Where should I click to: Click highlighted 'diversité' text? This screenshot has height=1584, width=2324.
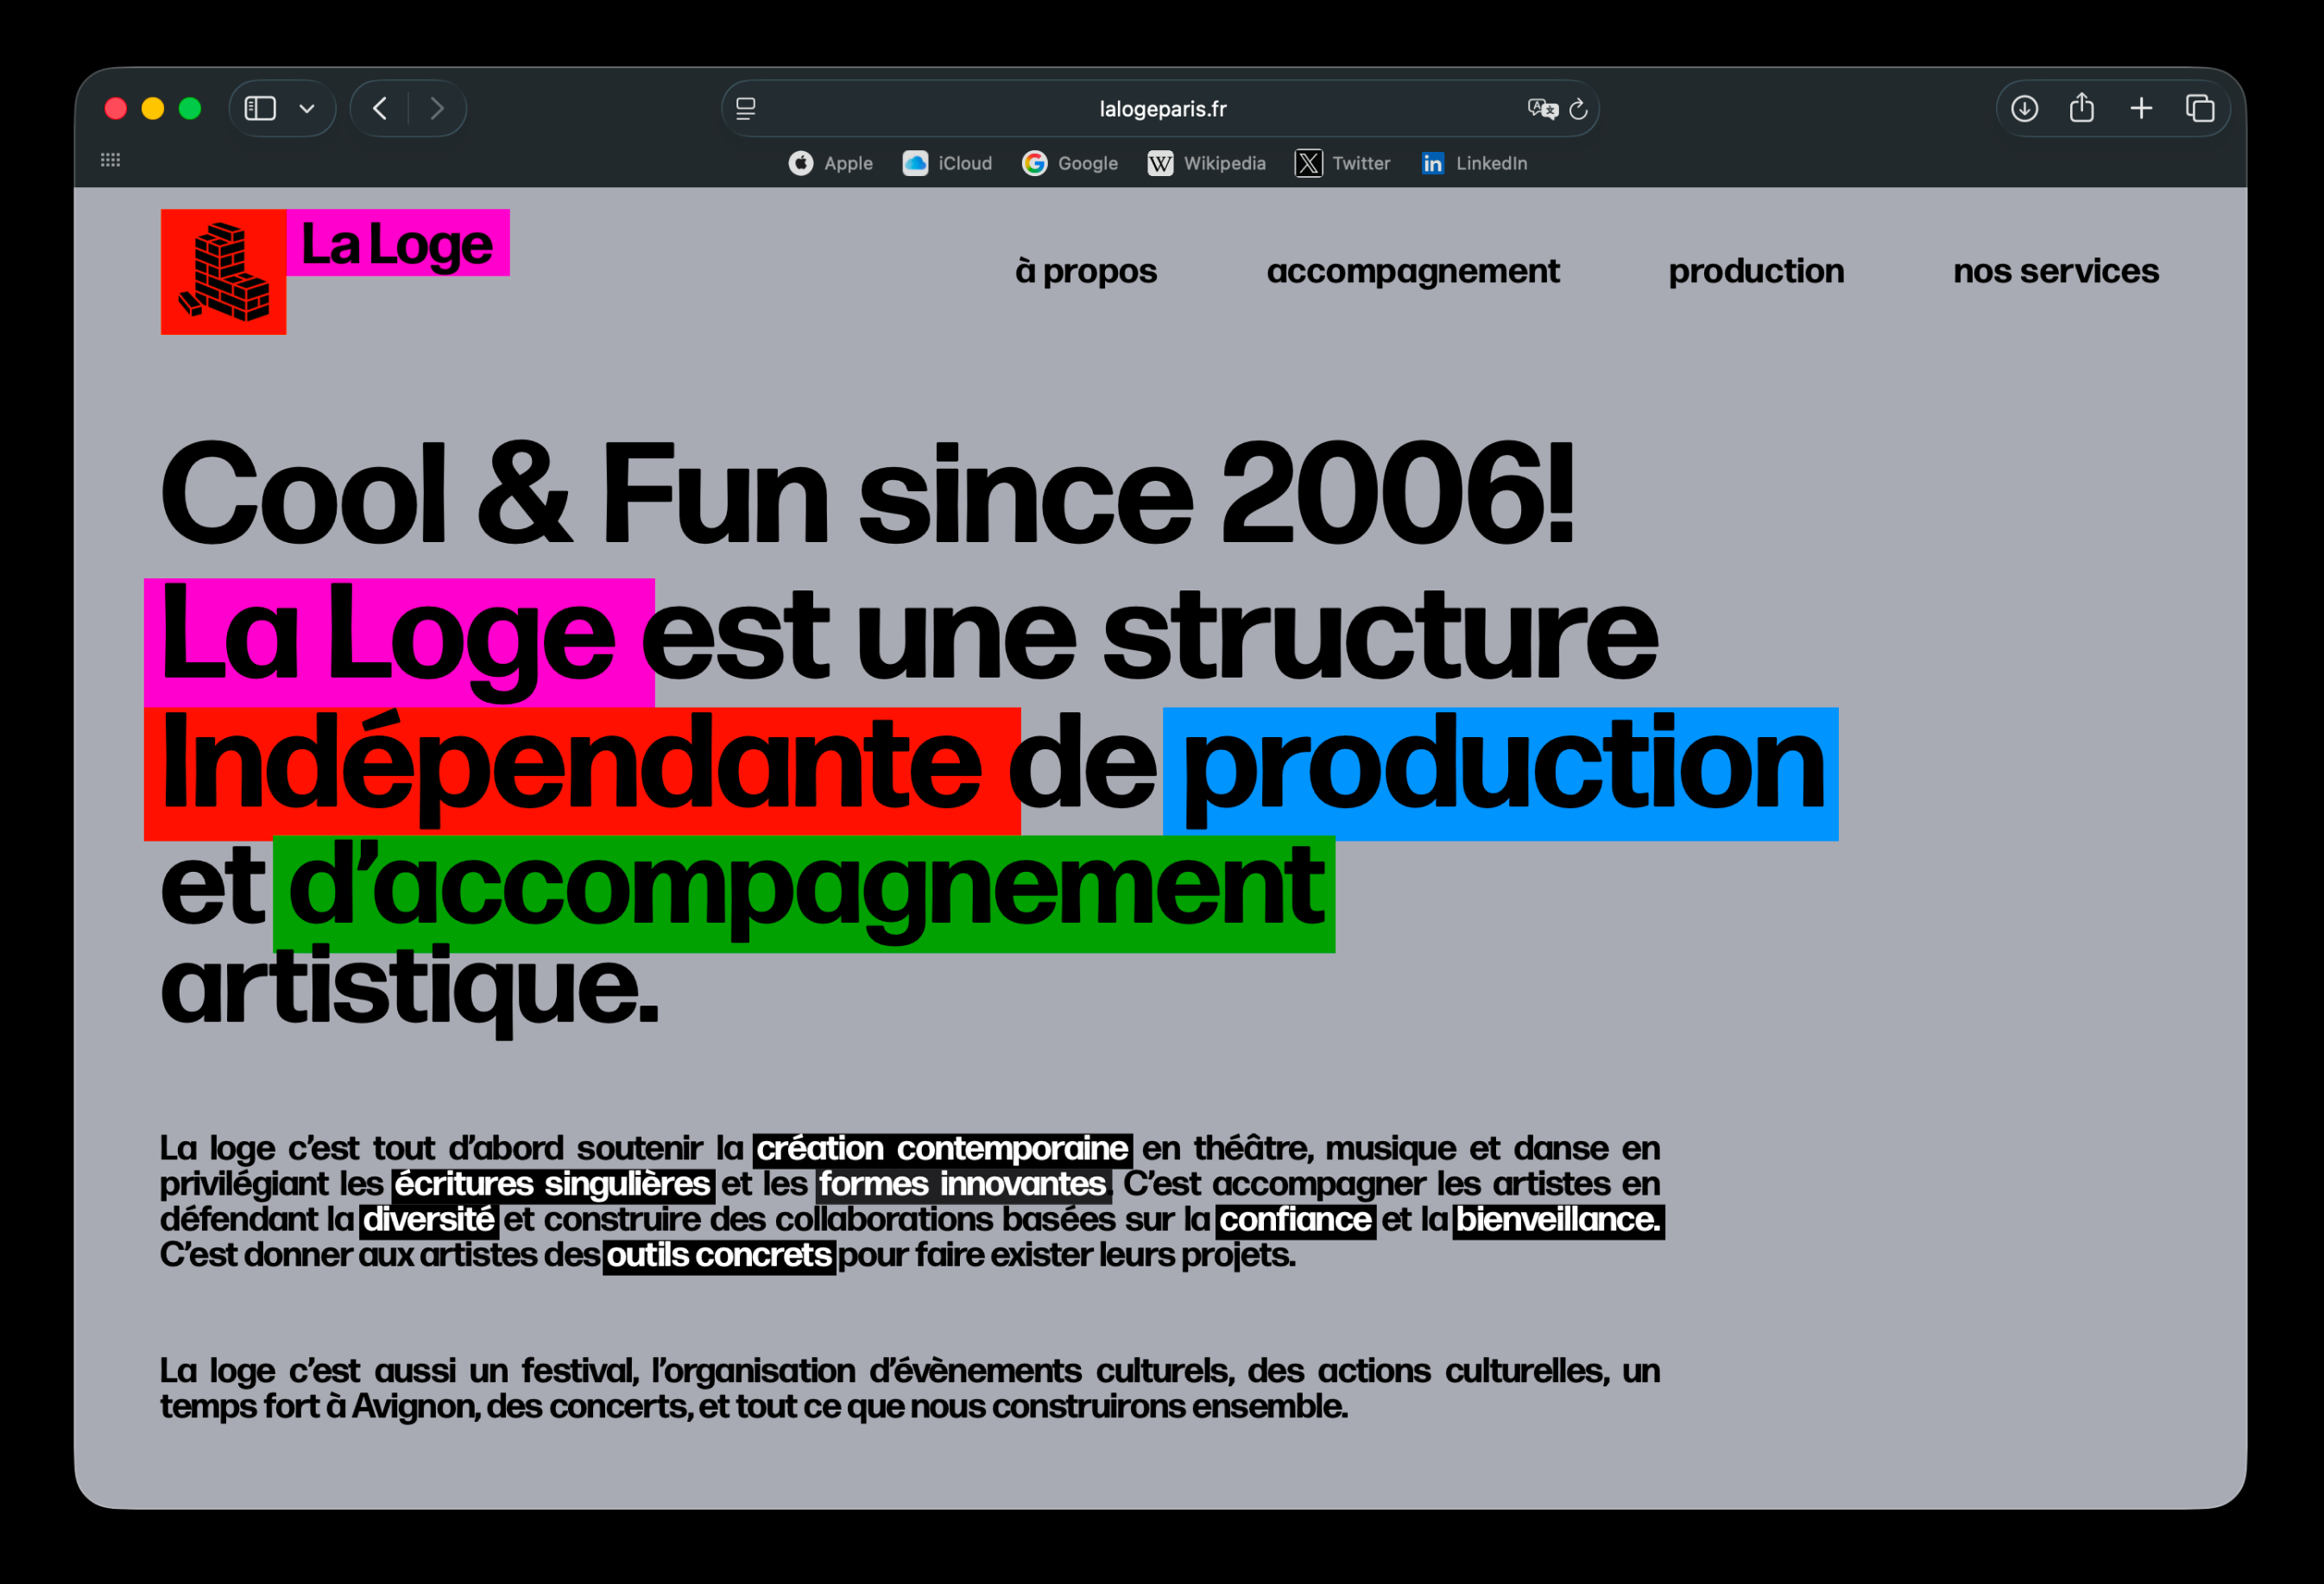point(429,1220)
